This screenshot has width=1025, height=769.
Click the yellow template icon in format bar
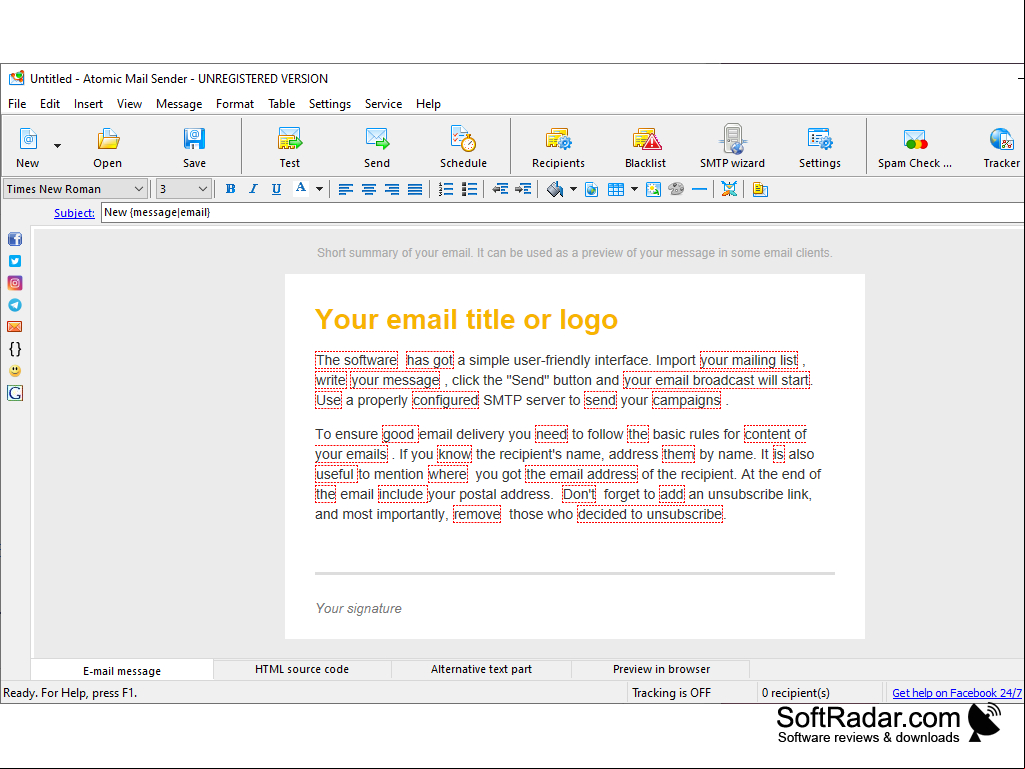point(760,190)
